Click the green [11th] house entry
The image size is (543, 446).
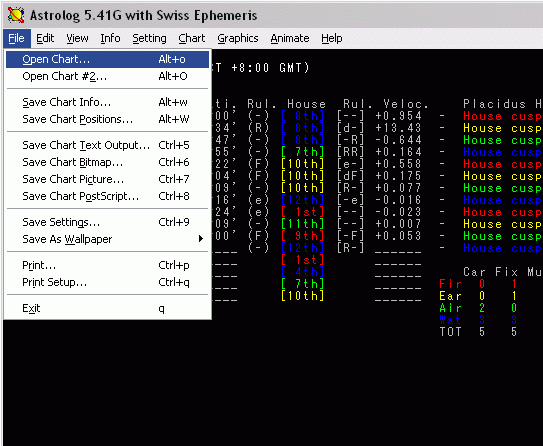click(303, 224)
